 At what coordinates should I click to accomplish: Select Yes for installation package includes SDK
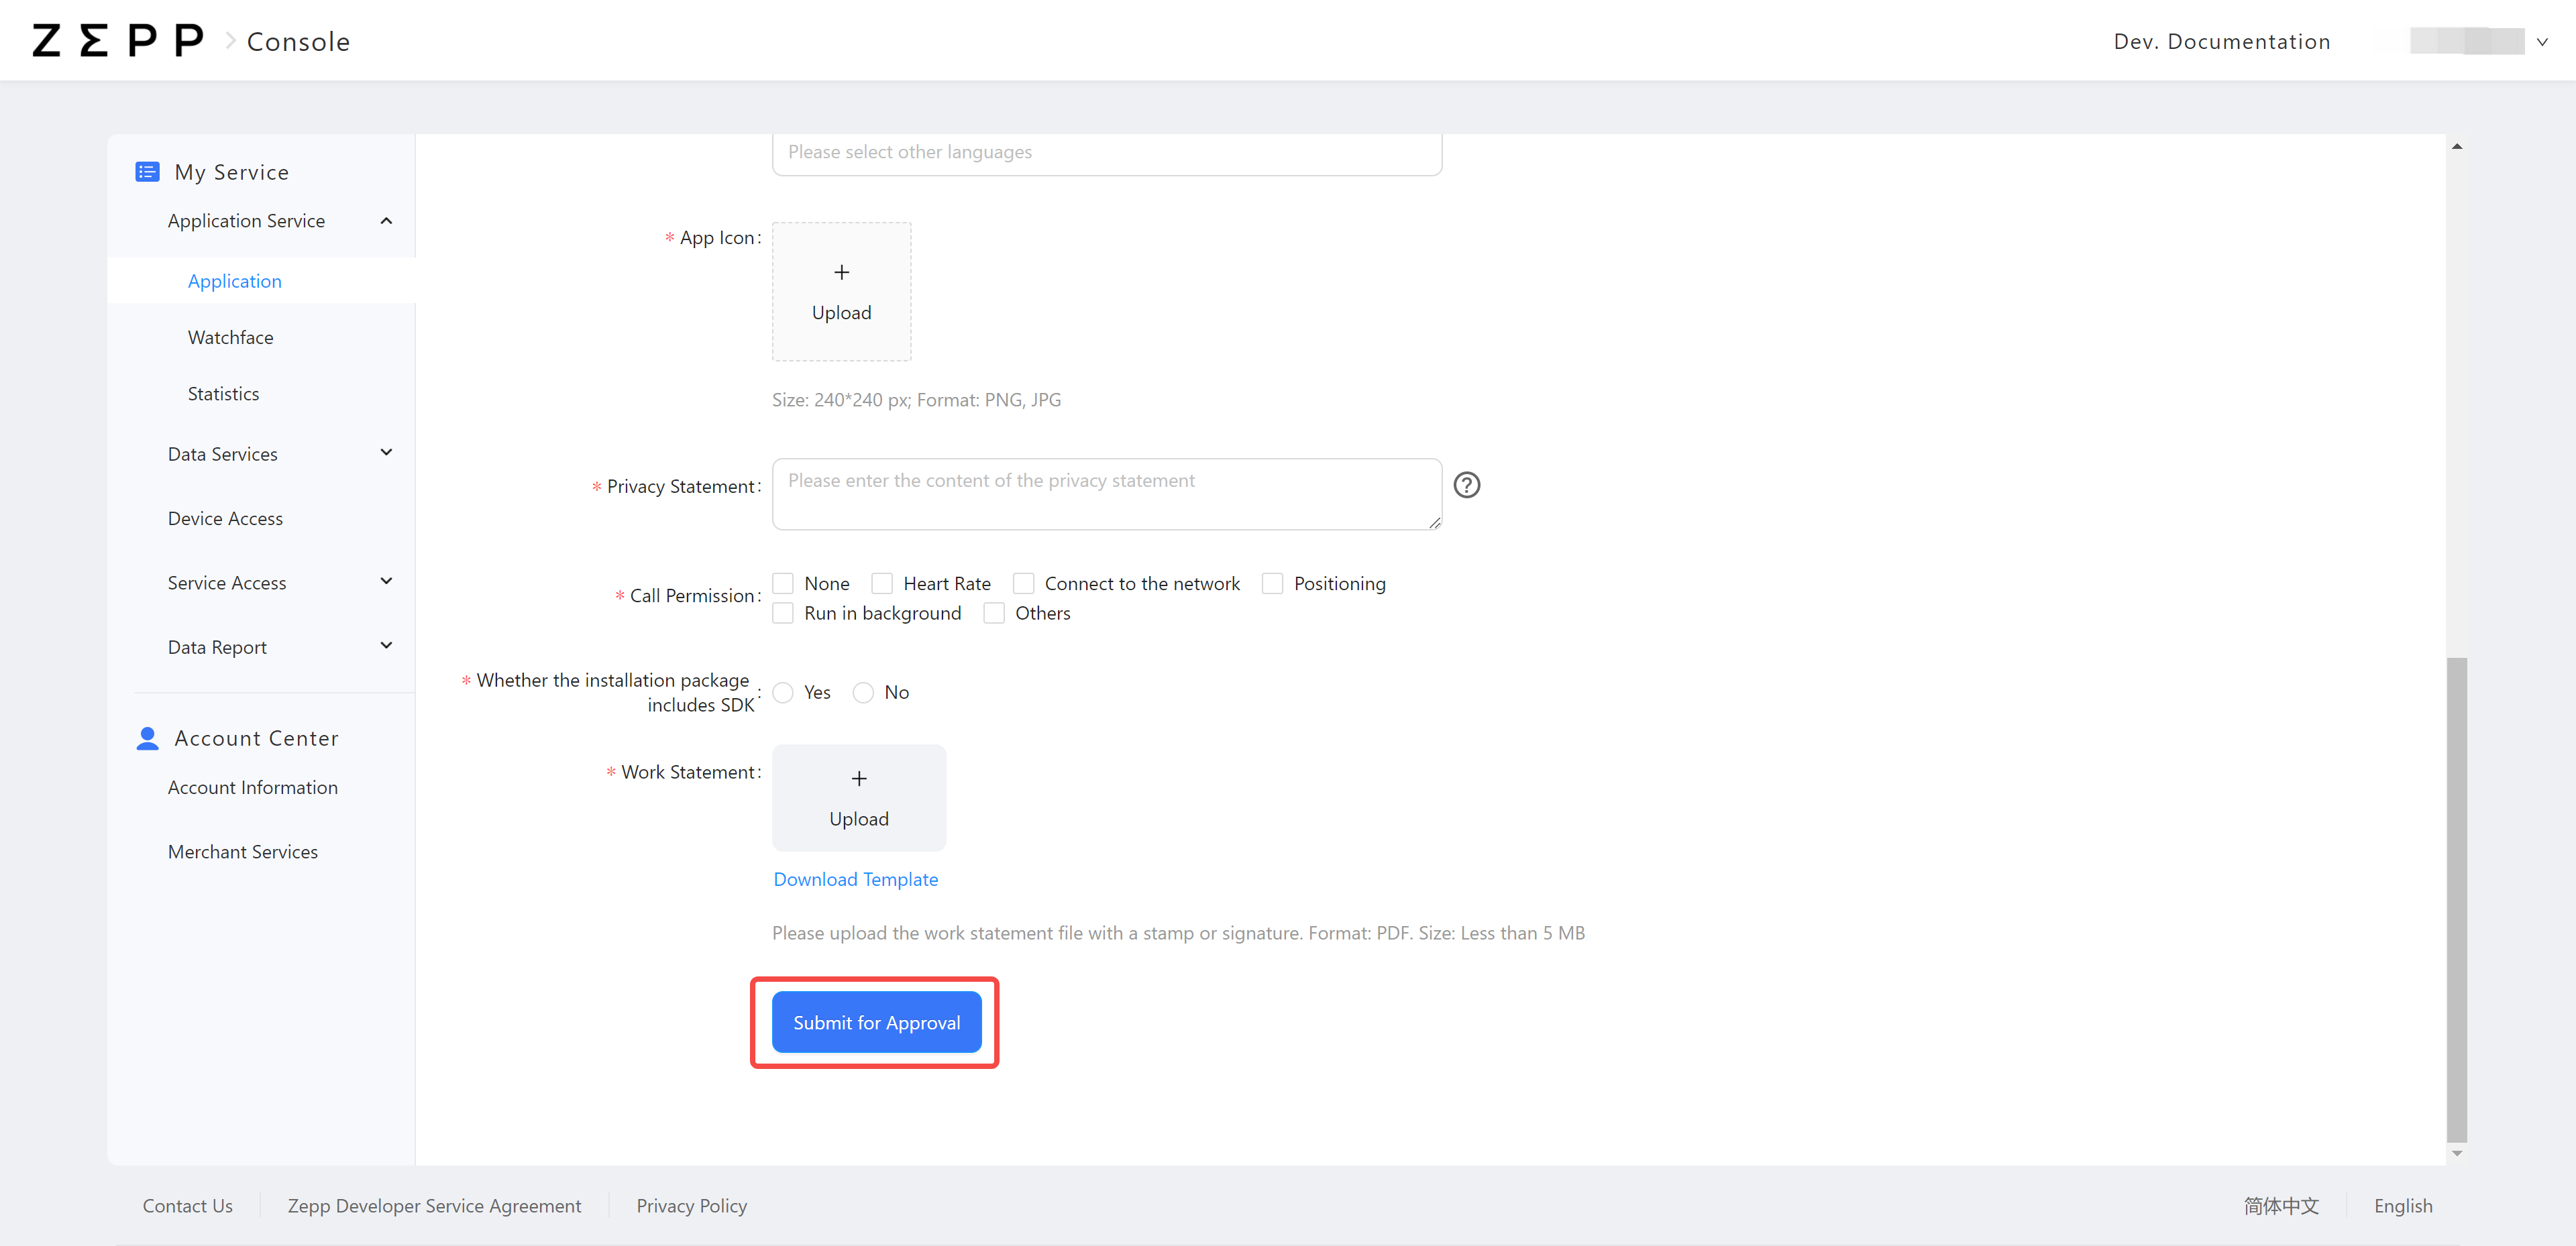pos(783,692)
